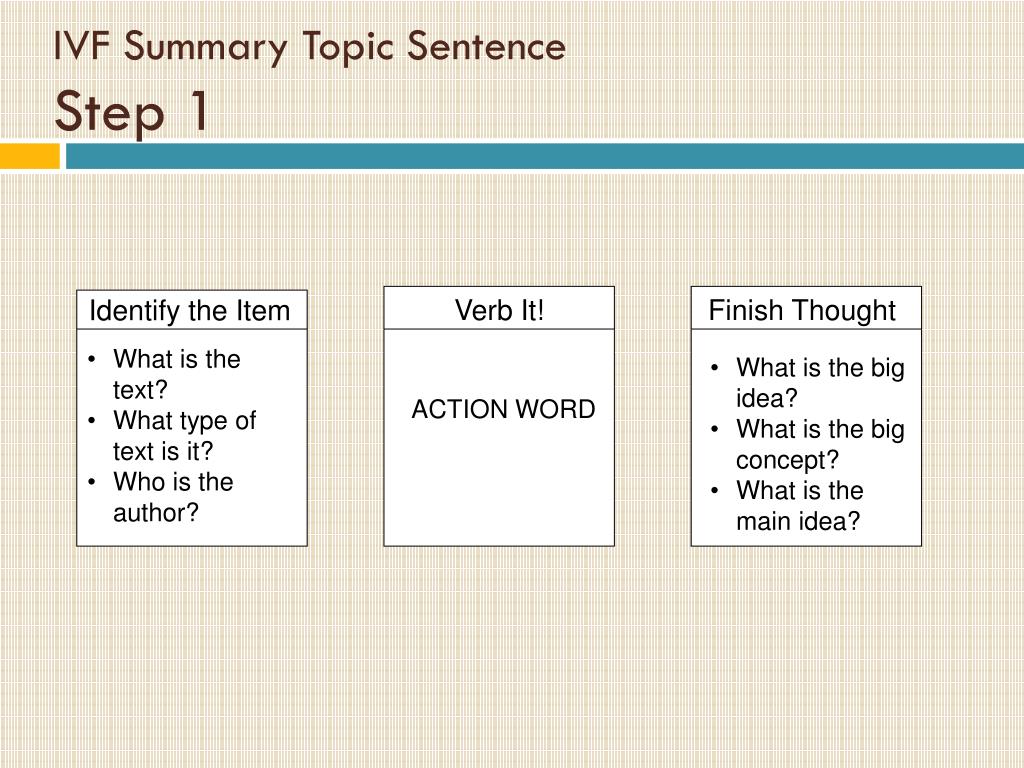Select the 'Step 1' heading text
Screen dimensions: 1024x768
coord(132,112)
